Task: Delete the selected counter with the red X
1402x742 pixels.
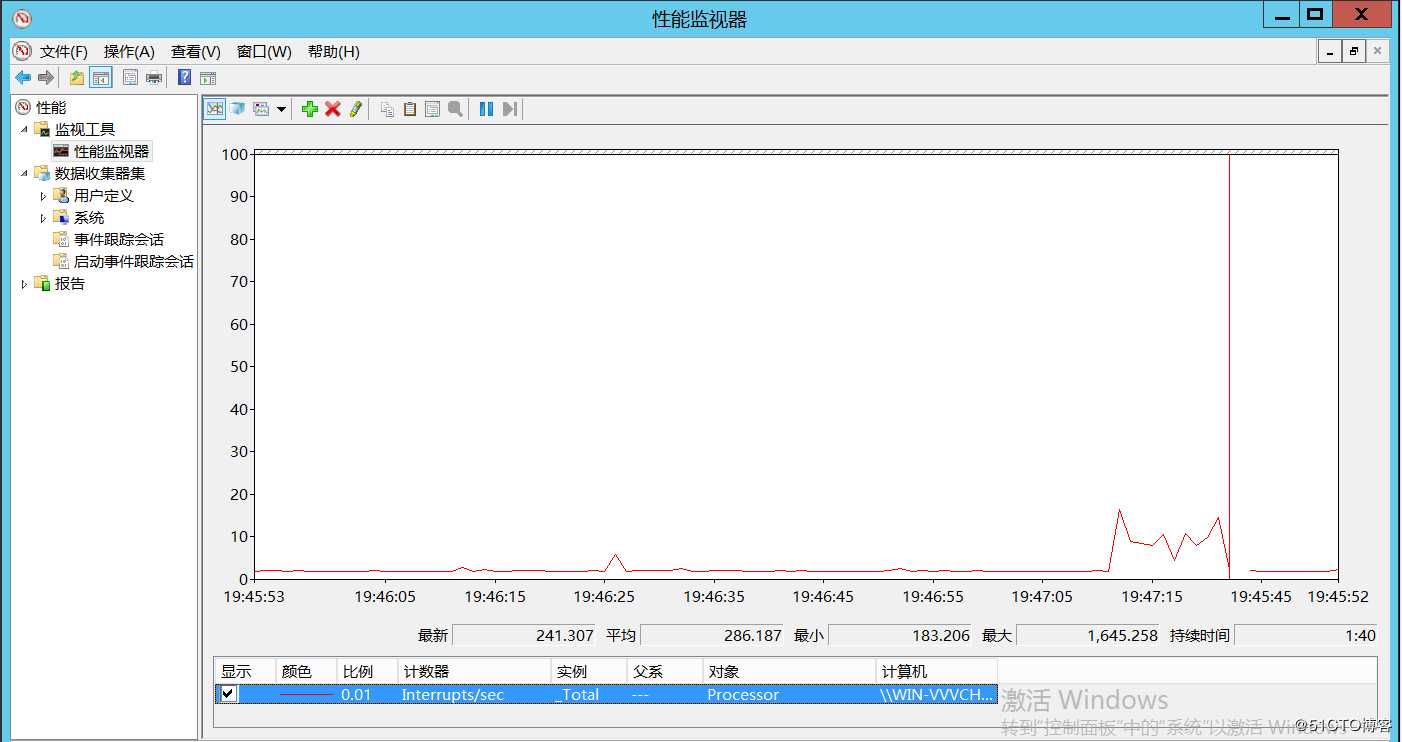Action: click(x=333, y=109)
